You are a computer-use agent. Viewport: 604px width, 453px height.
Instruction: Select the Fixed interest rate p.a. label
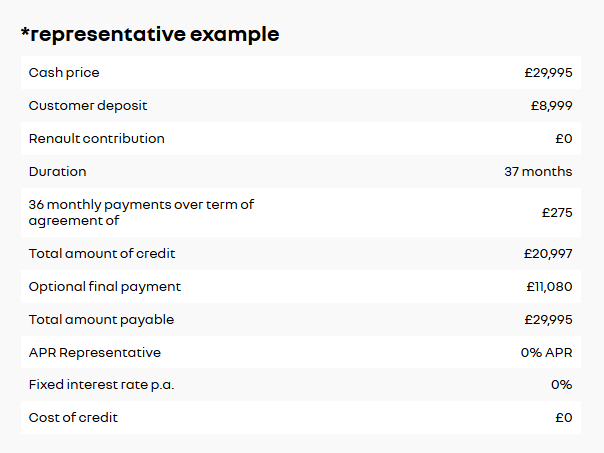pyautogui.click(x=101, y=385)
